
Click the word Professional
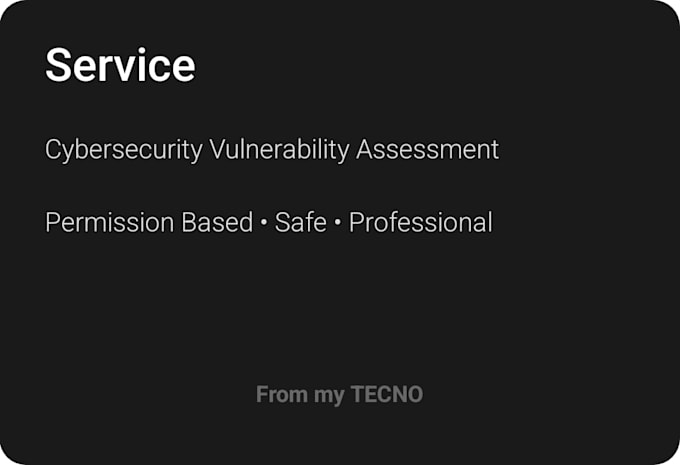[x=421, y=223]
